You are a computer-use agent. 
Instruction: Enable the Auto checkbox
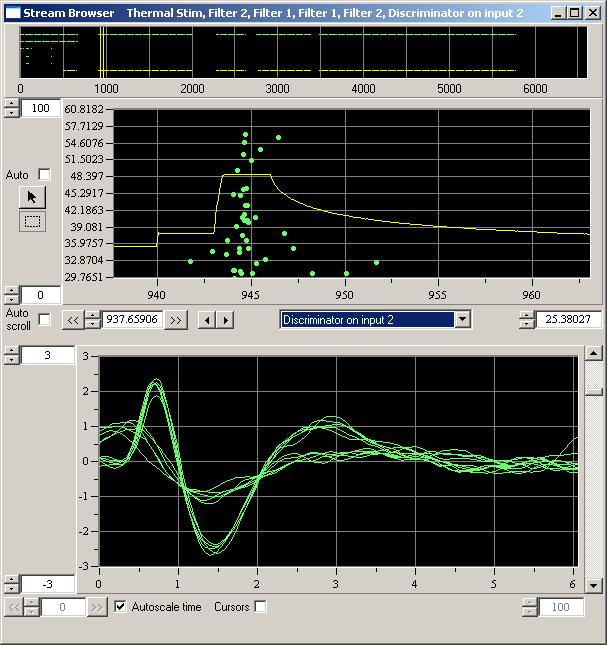(44, 175)
